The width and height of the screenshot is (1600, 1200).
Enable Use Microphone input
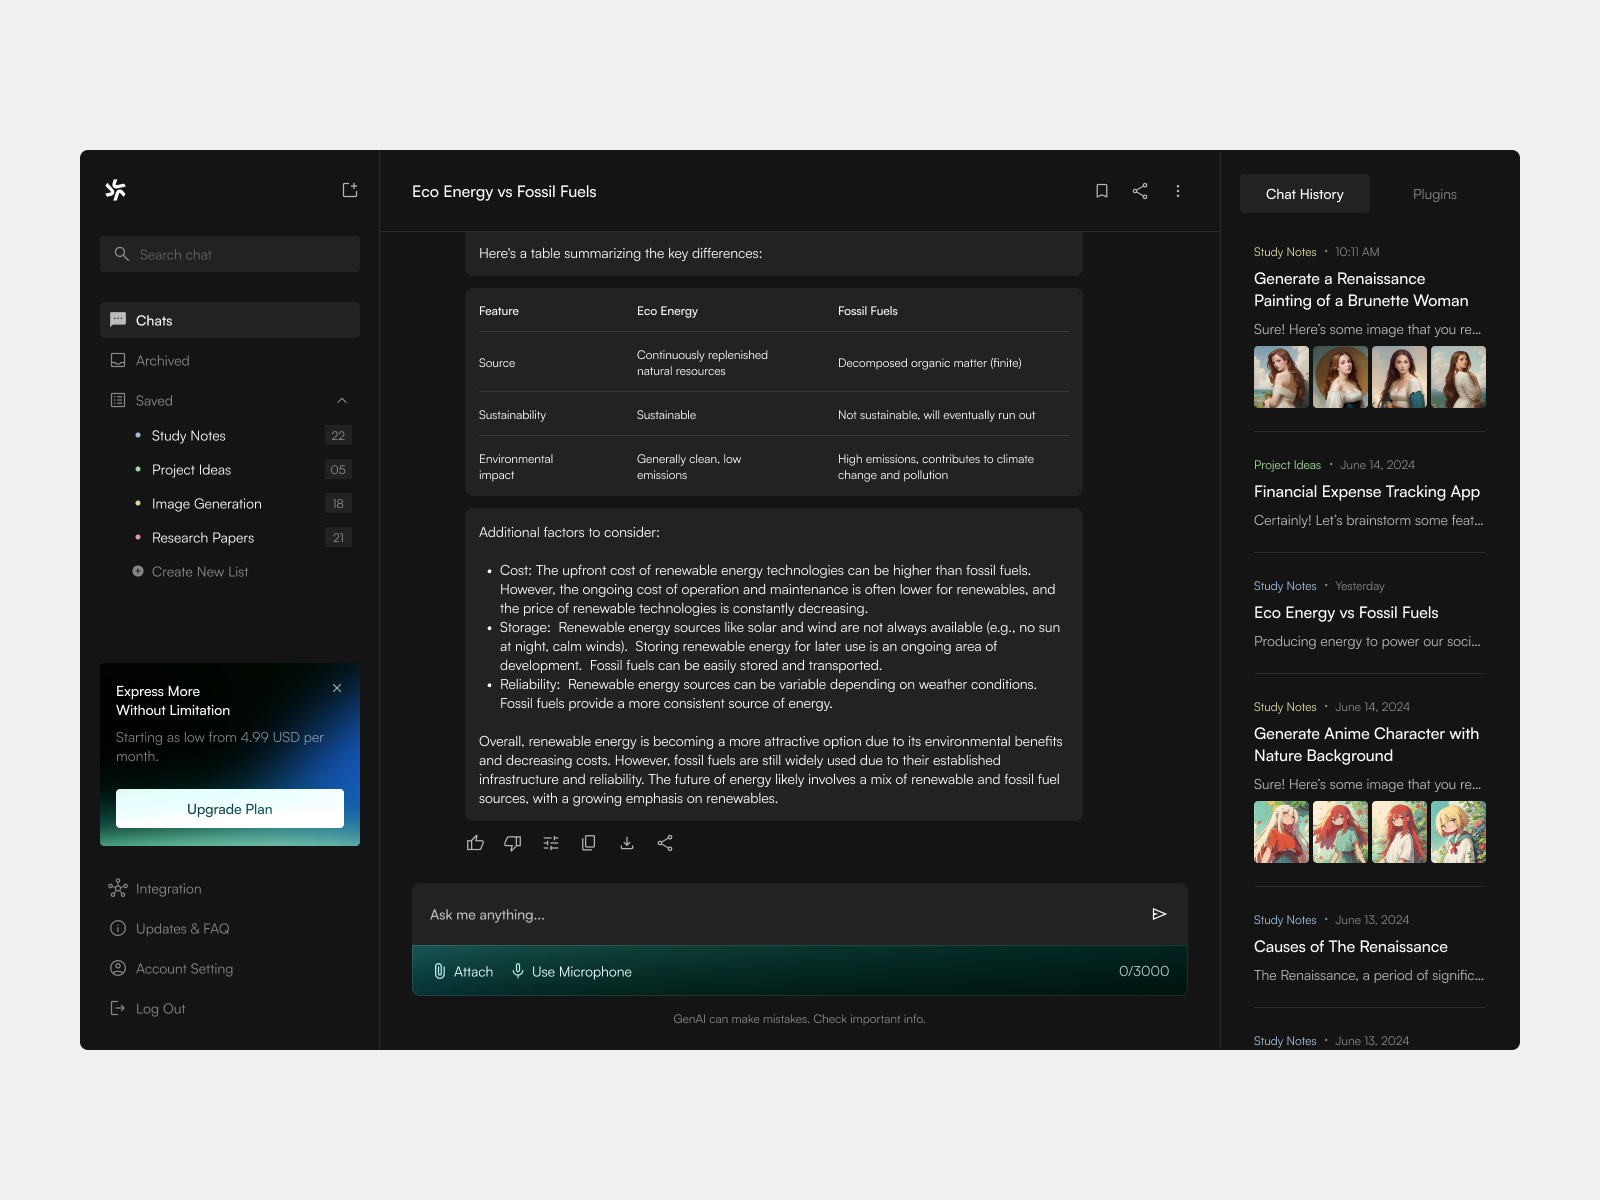[x=572, y=972]
